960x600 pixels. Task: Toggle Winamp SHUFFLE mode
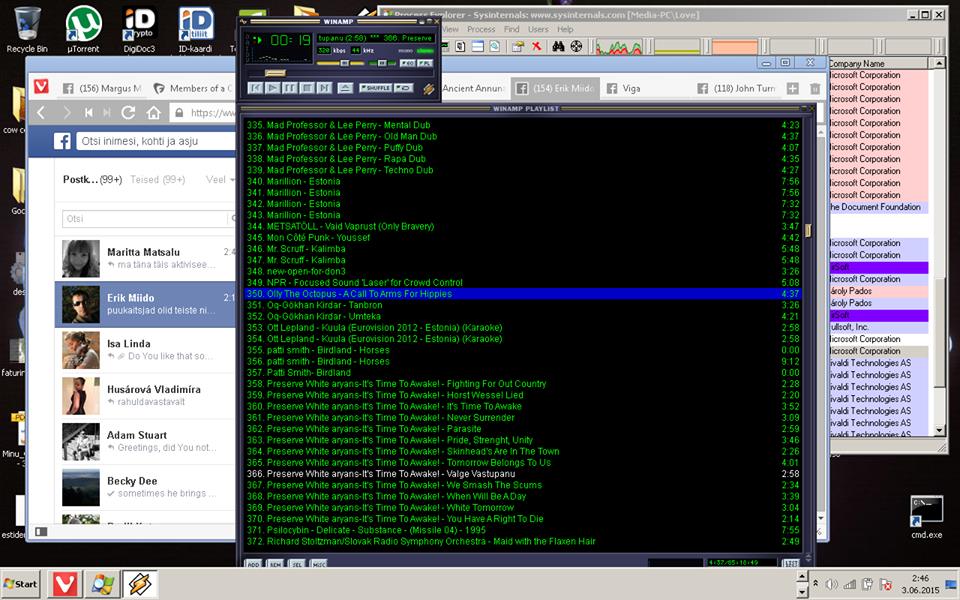pos(375,88)
